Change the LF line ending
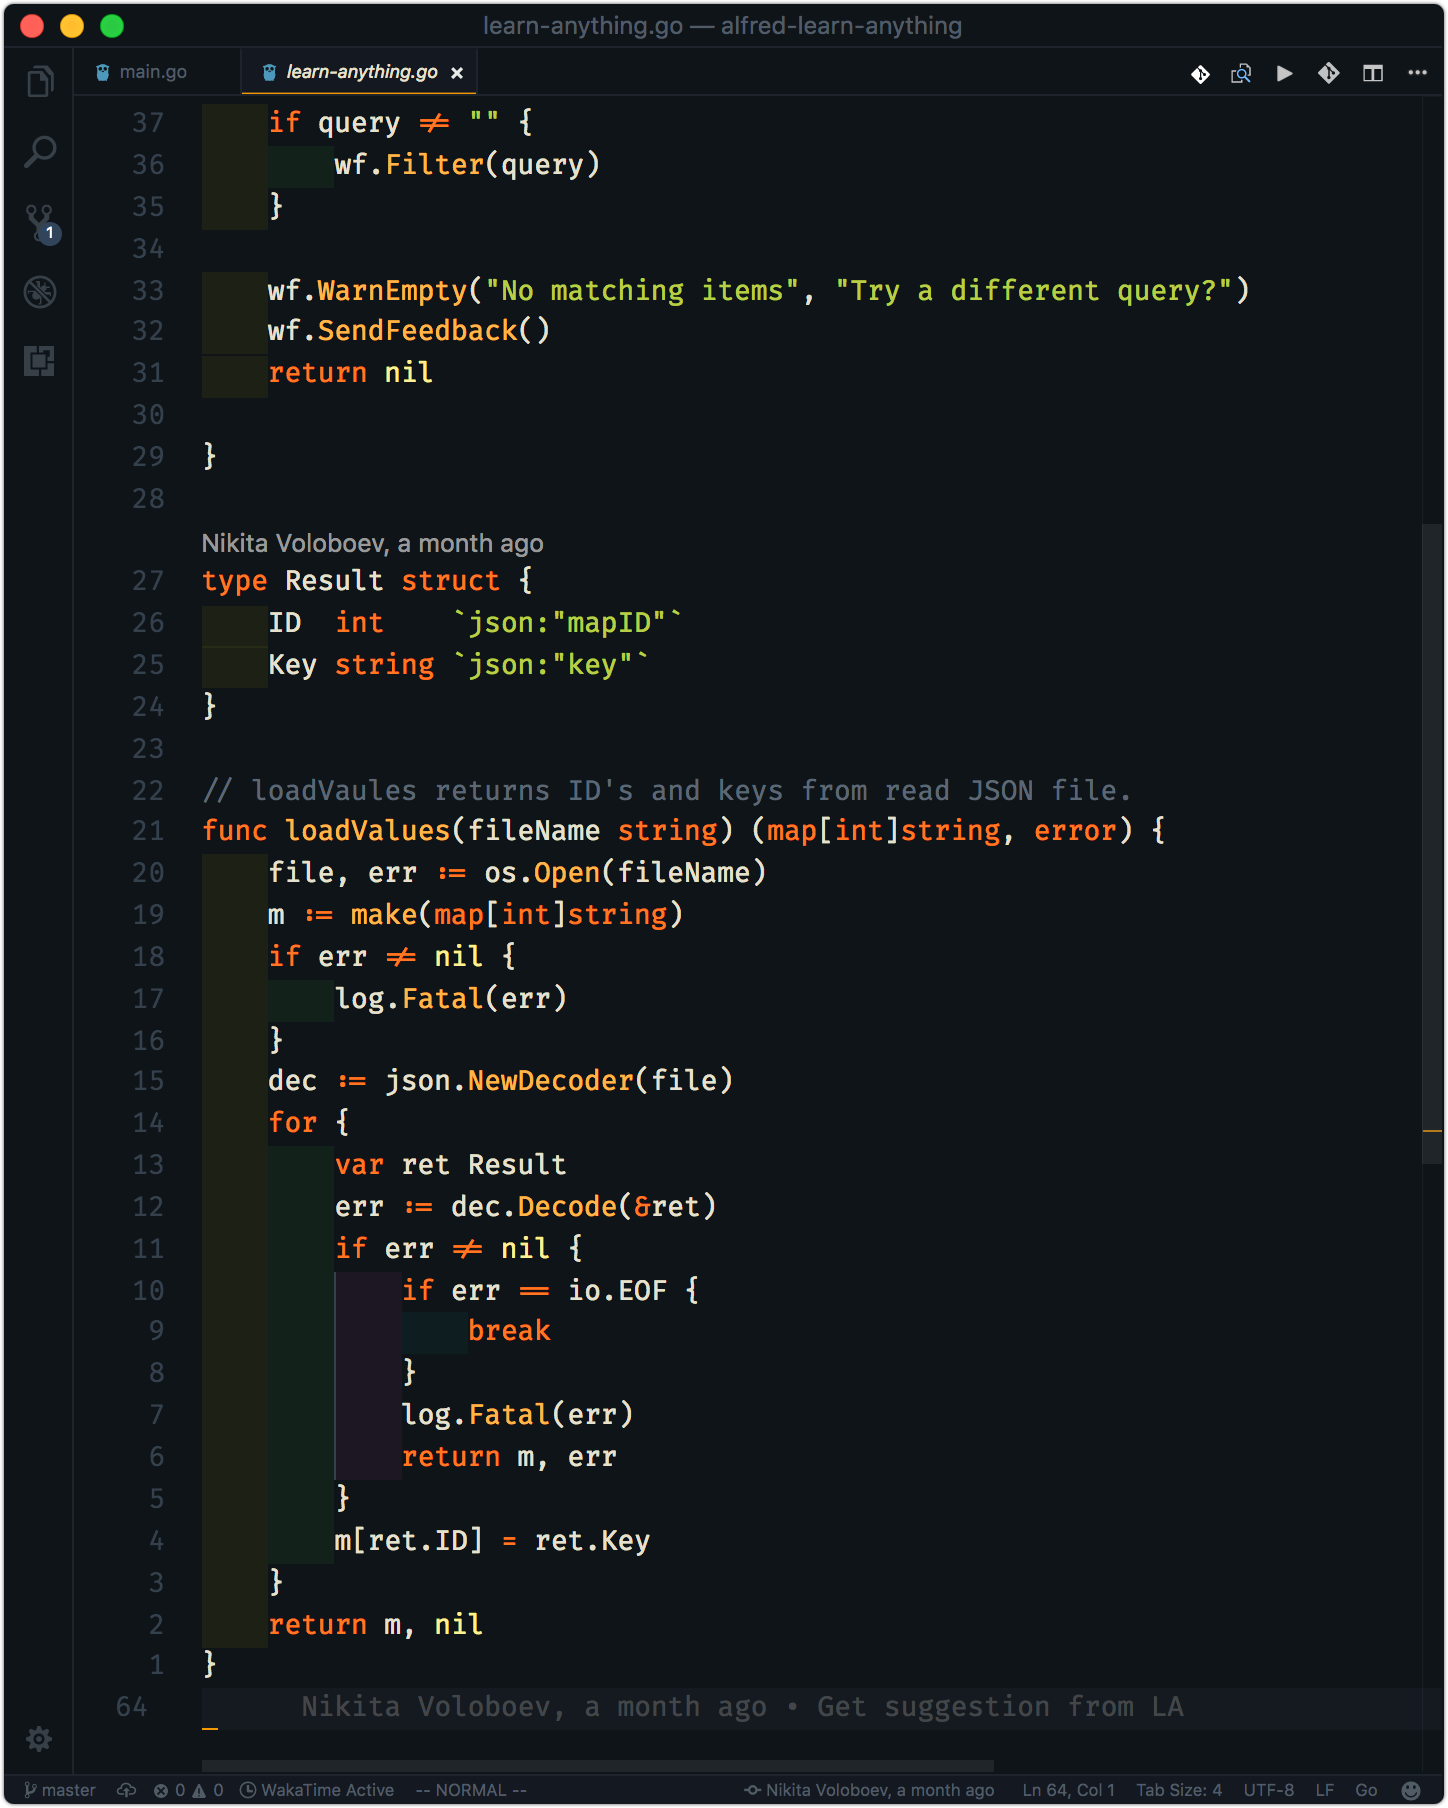Screen dimensions: 1448x1808 (x=1325, y=1790)
